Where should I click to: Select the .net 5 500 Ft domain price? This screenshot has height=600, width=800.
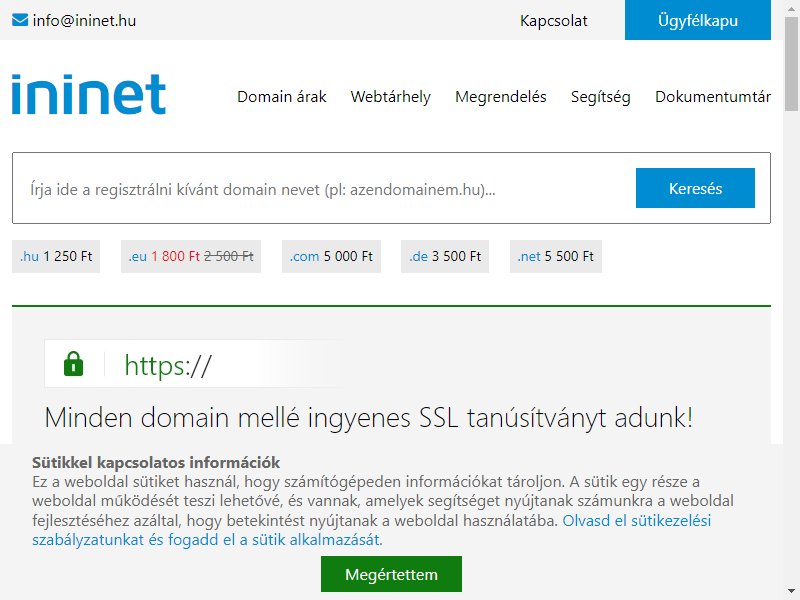(556, 256)
